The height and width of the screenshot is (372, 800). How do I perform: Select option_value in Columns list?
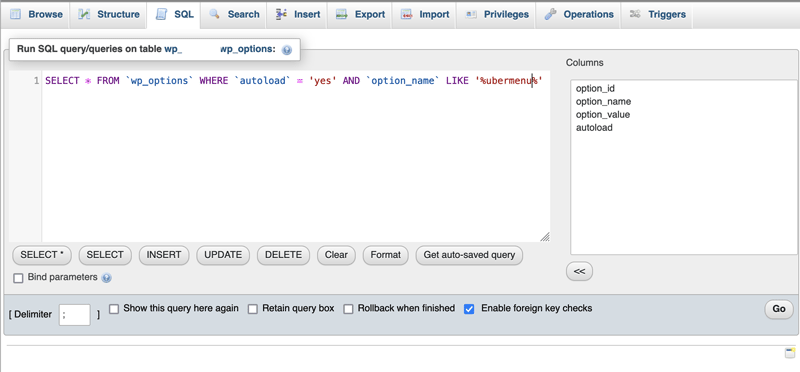coord(603,115)
